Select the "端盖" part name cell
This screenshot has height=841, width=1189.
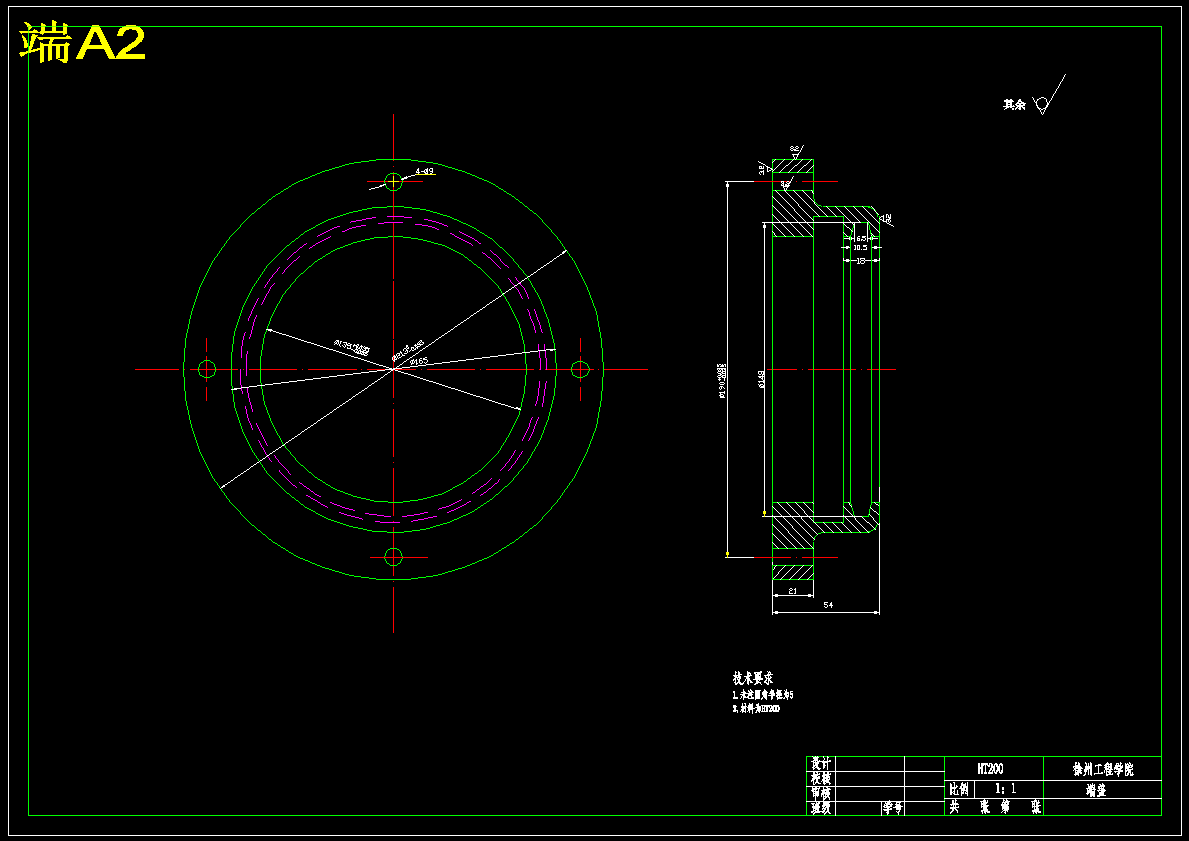pos(1103,789)
